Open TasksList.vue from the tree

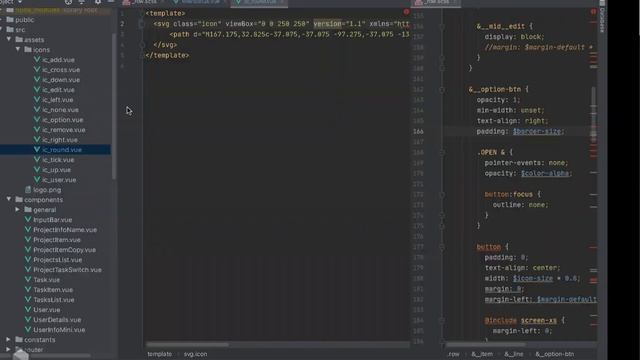54,300
